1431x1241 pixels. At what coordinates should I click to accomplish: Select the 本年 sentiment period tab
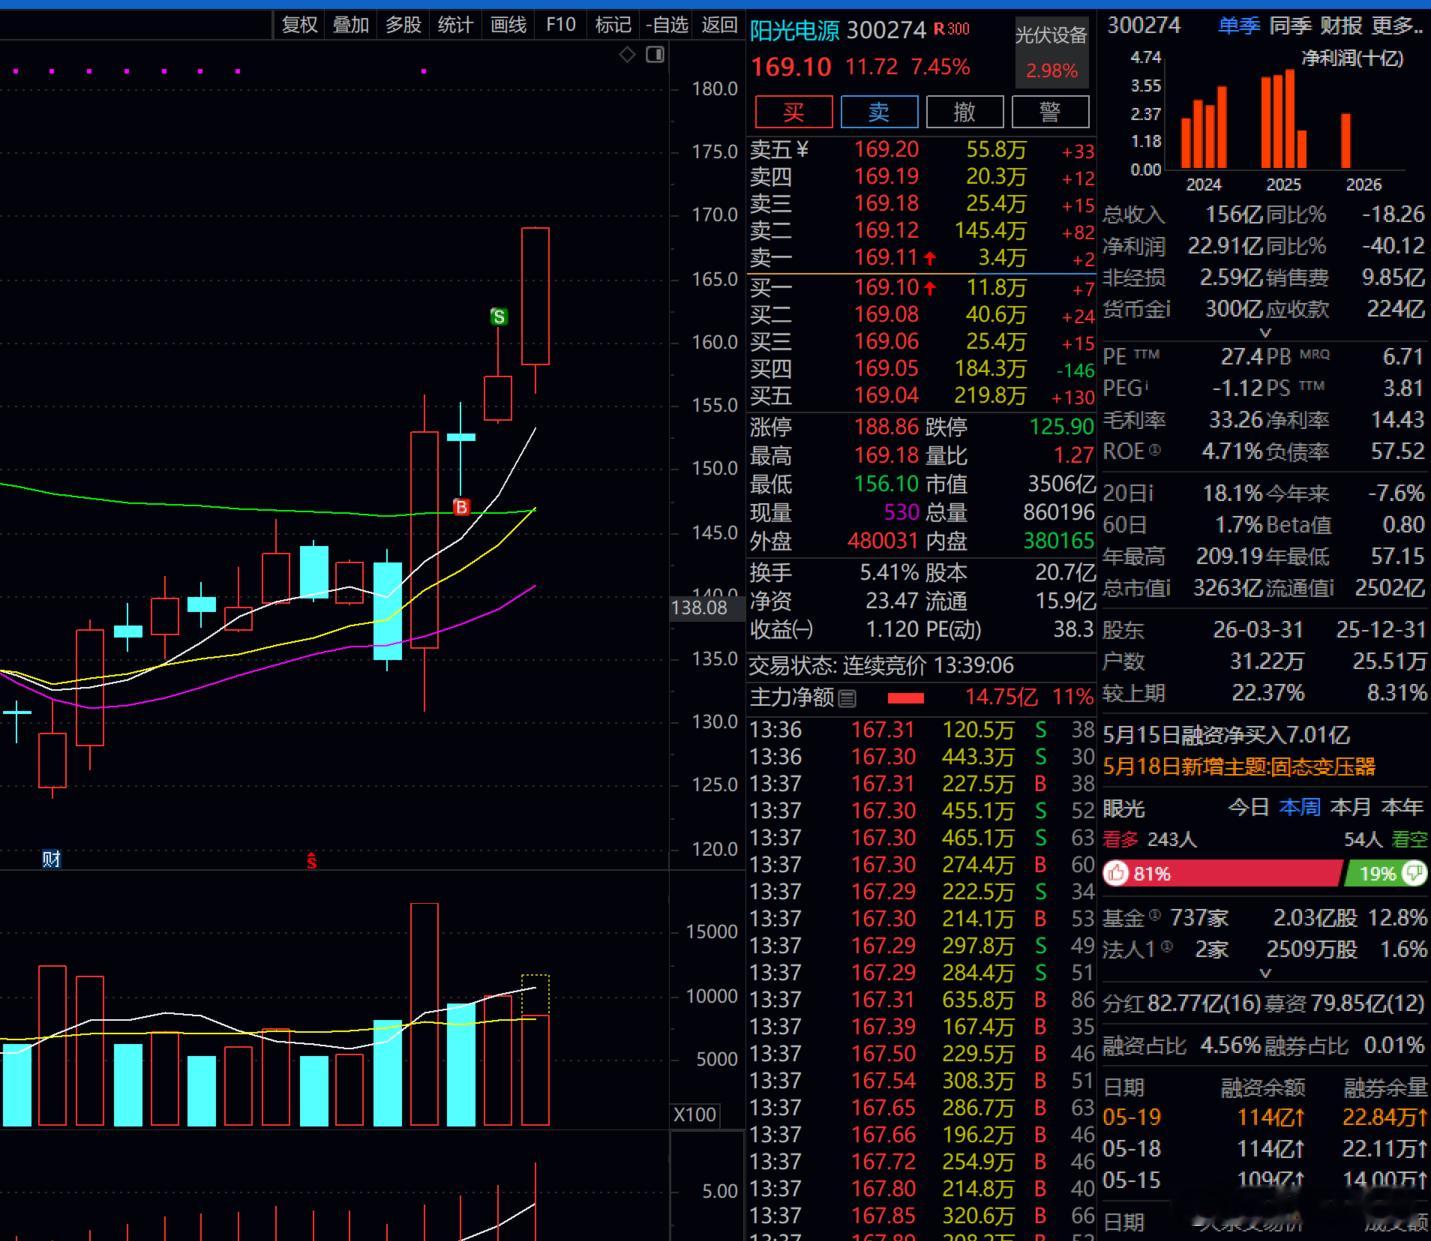click(x=1402, y=807)
